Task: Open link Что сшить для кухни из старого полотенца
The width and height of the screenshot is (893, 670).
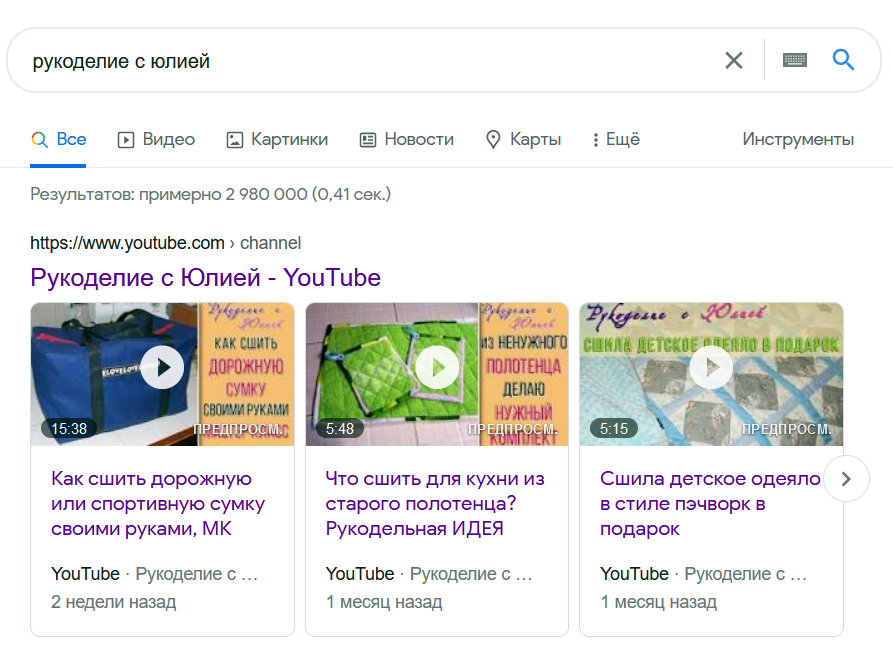Action: [435, 504]
